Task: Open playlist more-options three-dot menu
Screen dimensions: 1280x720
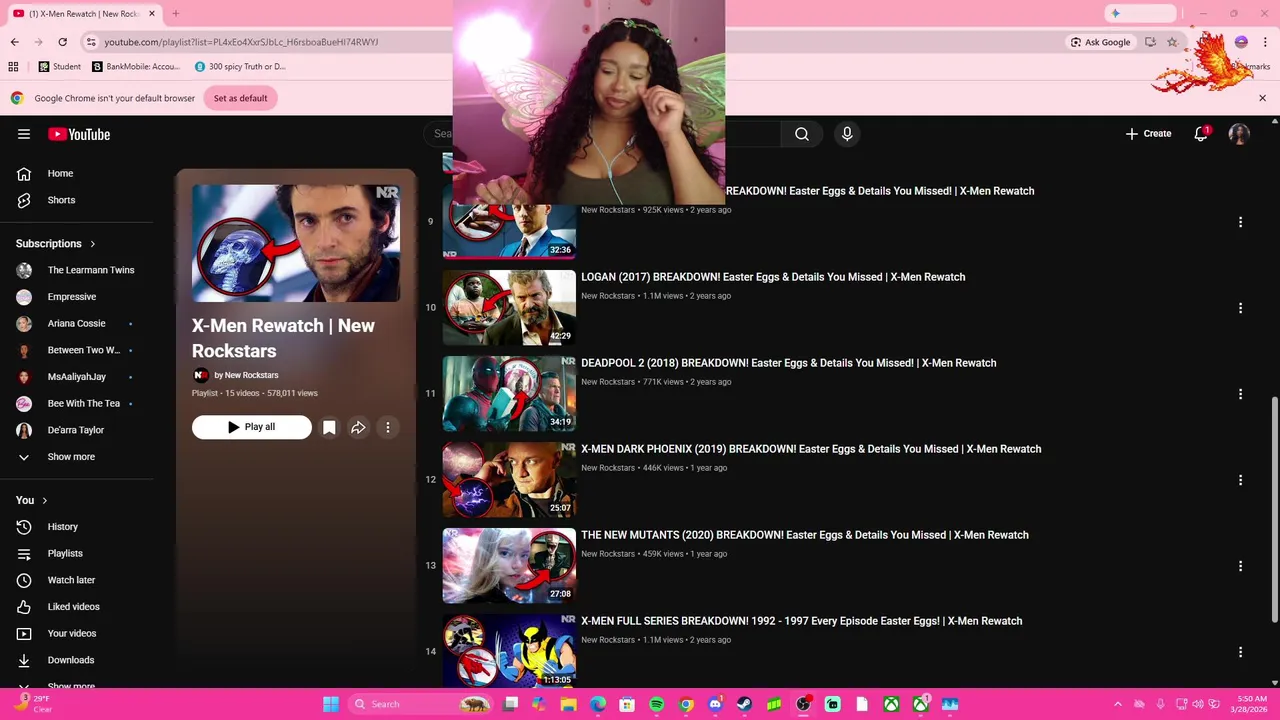Action: pyautogui.click(x=388, y=427)
